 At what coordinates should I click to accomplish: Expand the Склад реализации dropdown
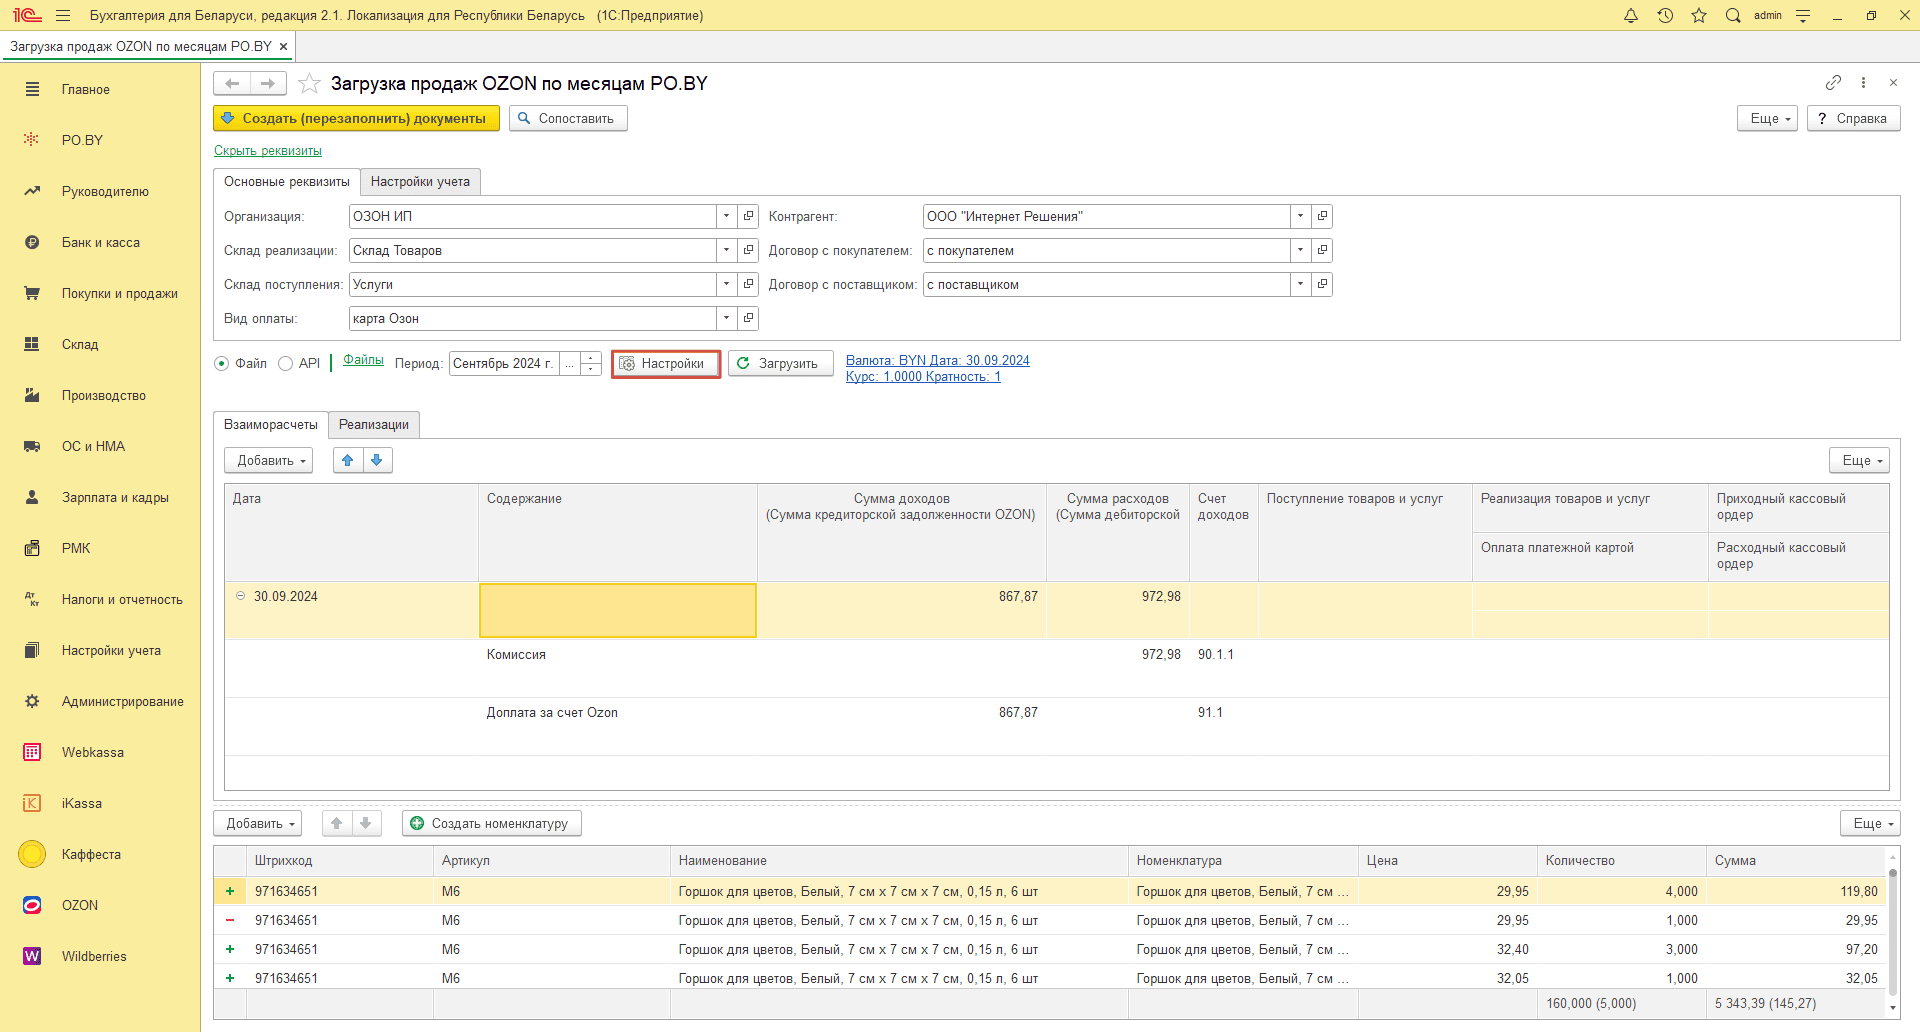[x=727, y=250]
